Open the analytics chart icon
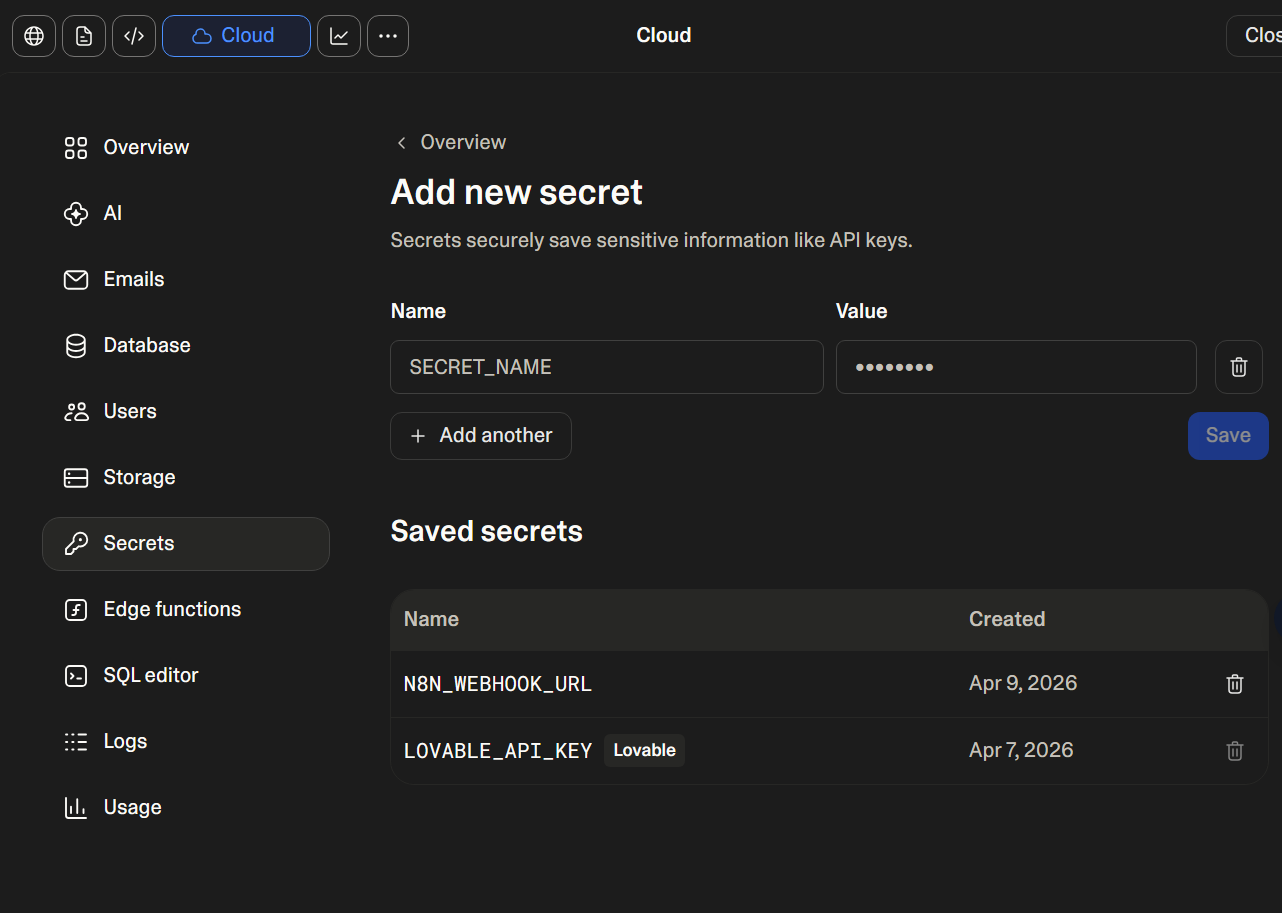The image size is (1282, 913). pyautogui.click(x=339, y=36)
